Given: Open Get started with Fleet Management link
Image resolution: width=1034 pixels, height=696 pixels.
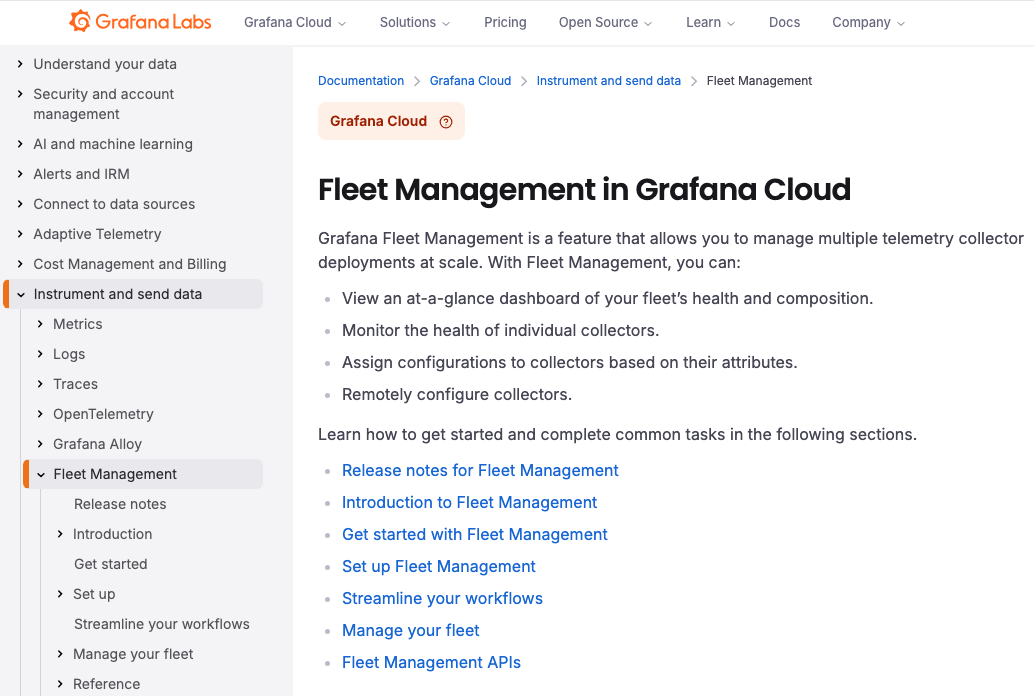Looking at the screenshot, I should tap(475, 534).
